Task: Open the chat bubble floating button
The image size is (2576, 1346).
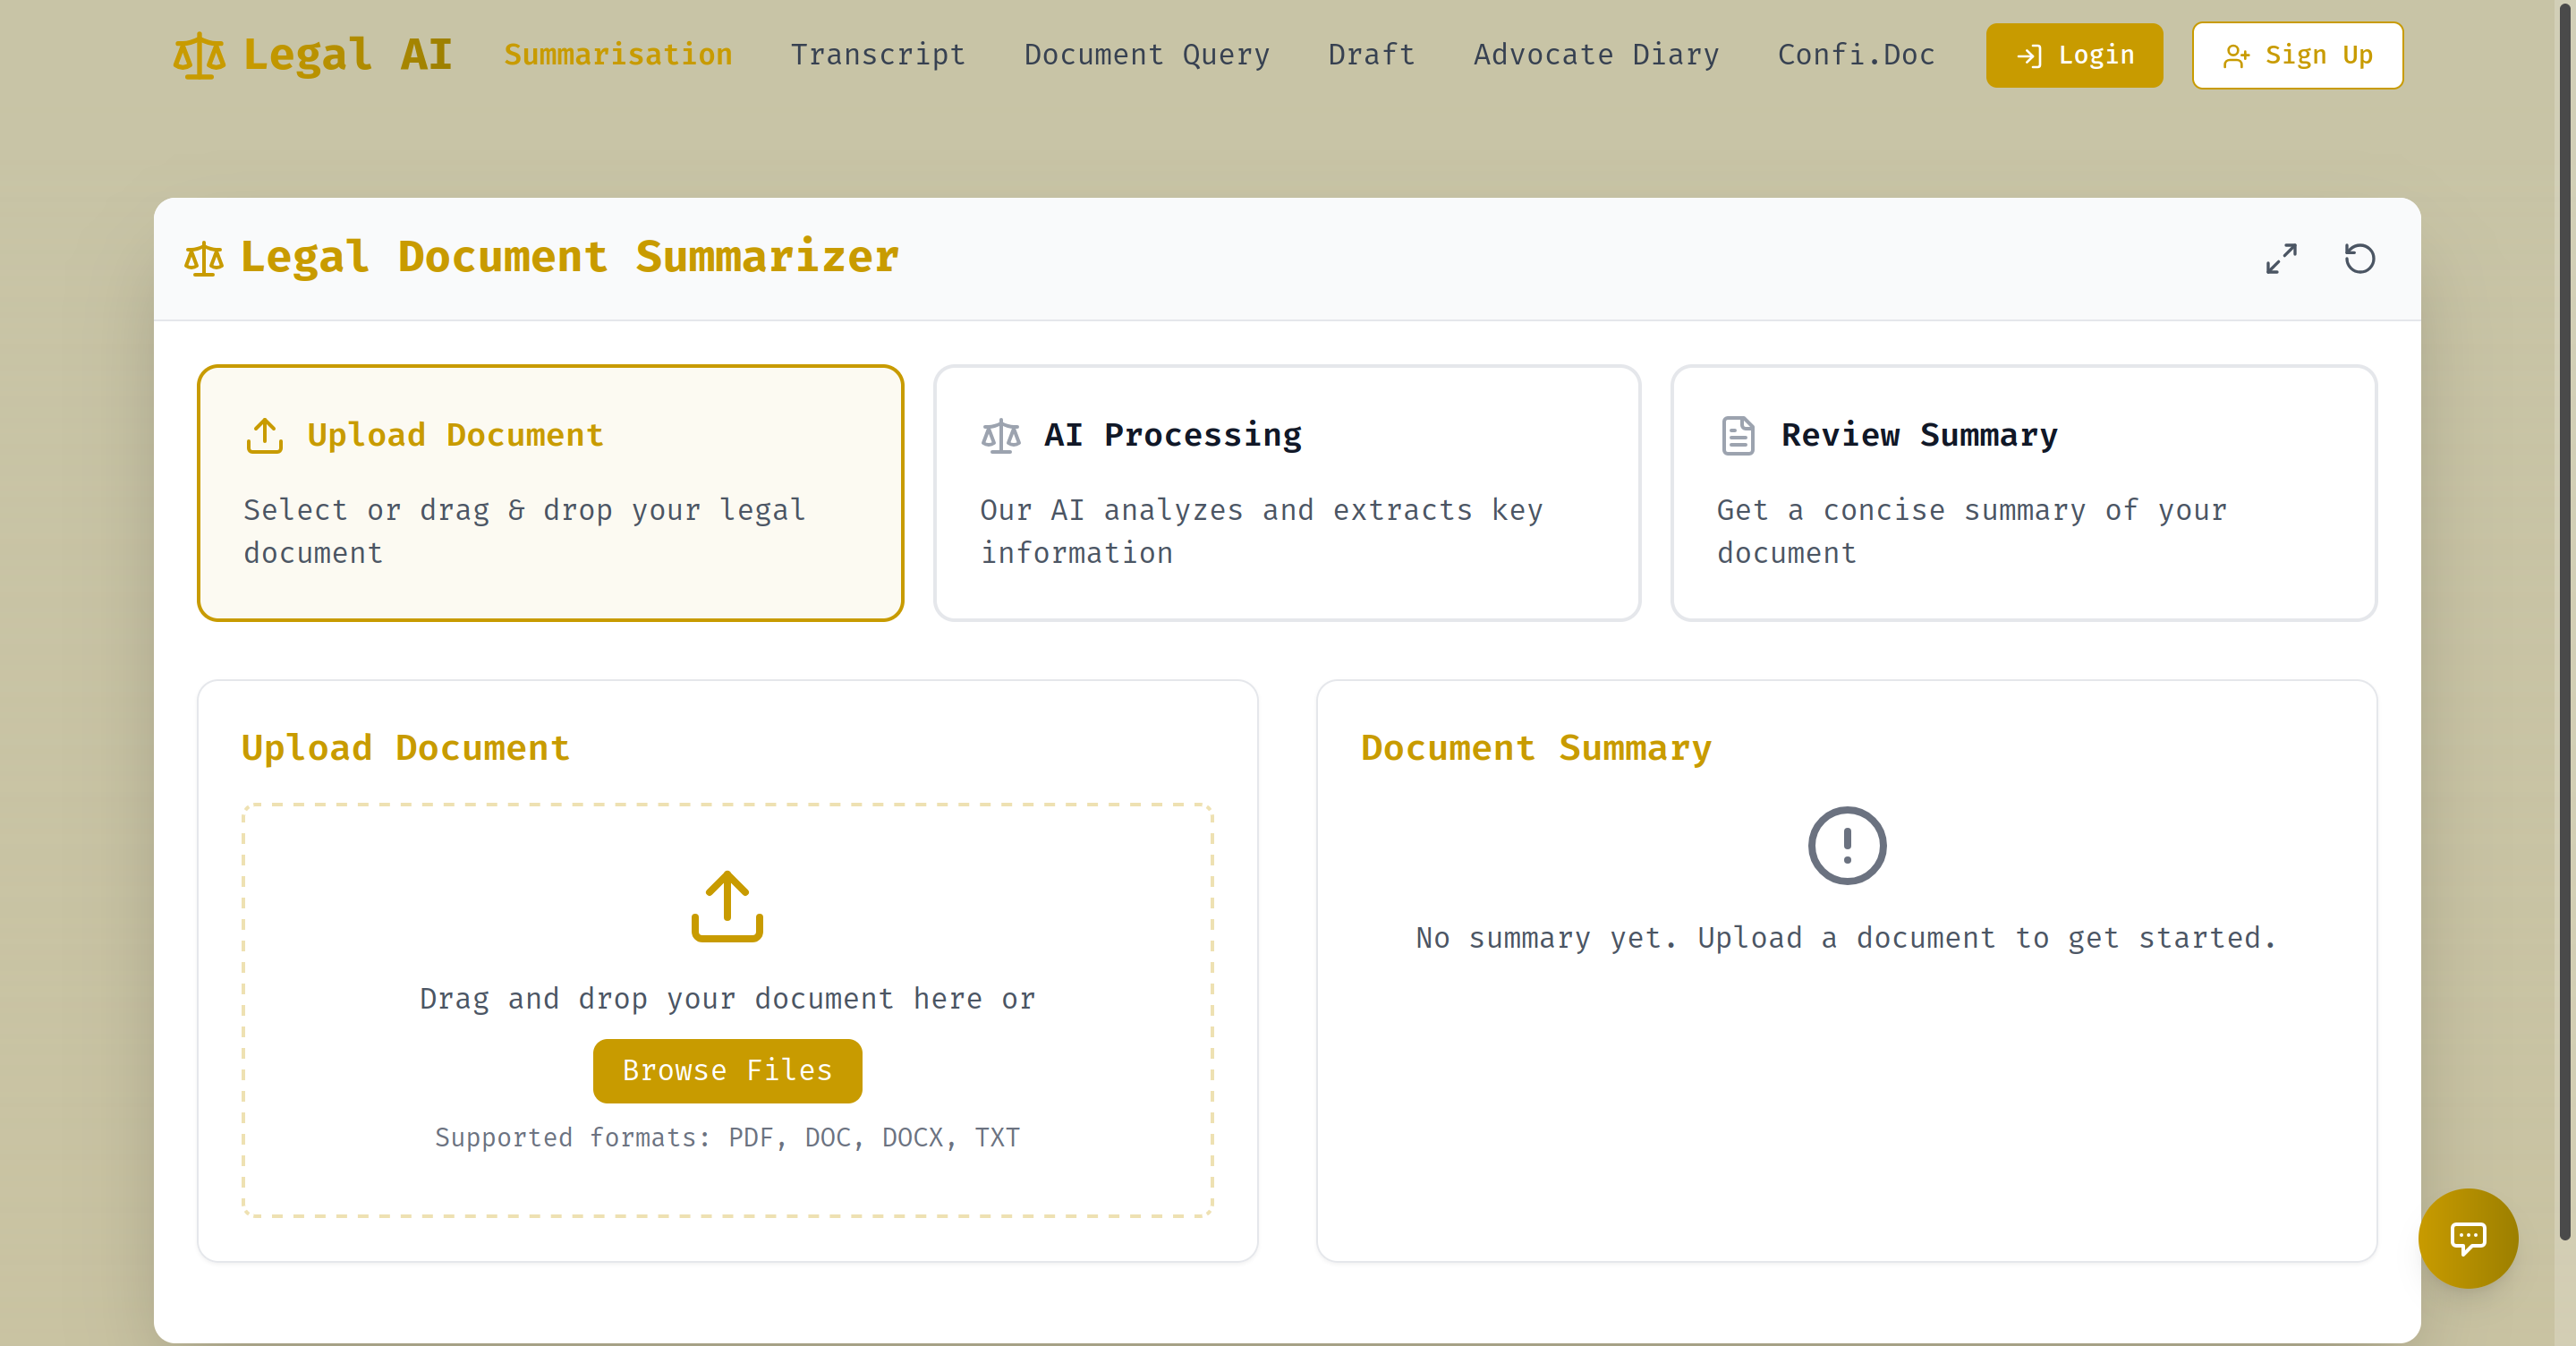Action: 2467,1238
